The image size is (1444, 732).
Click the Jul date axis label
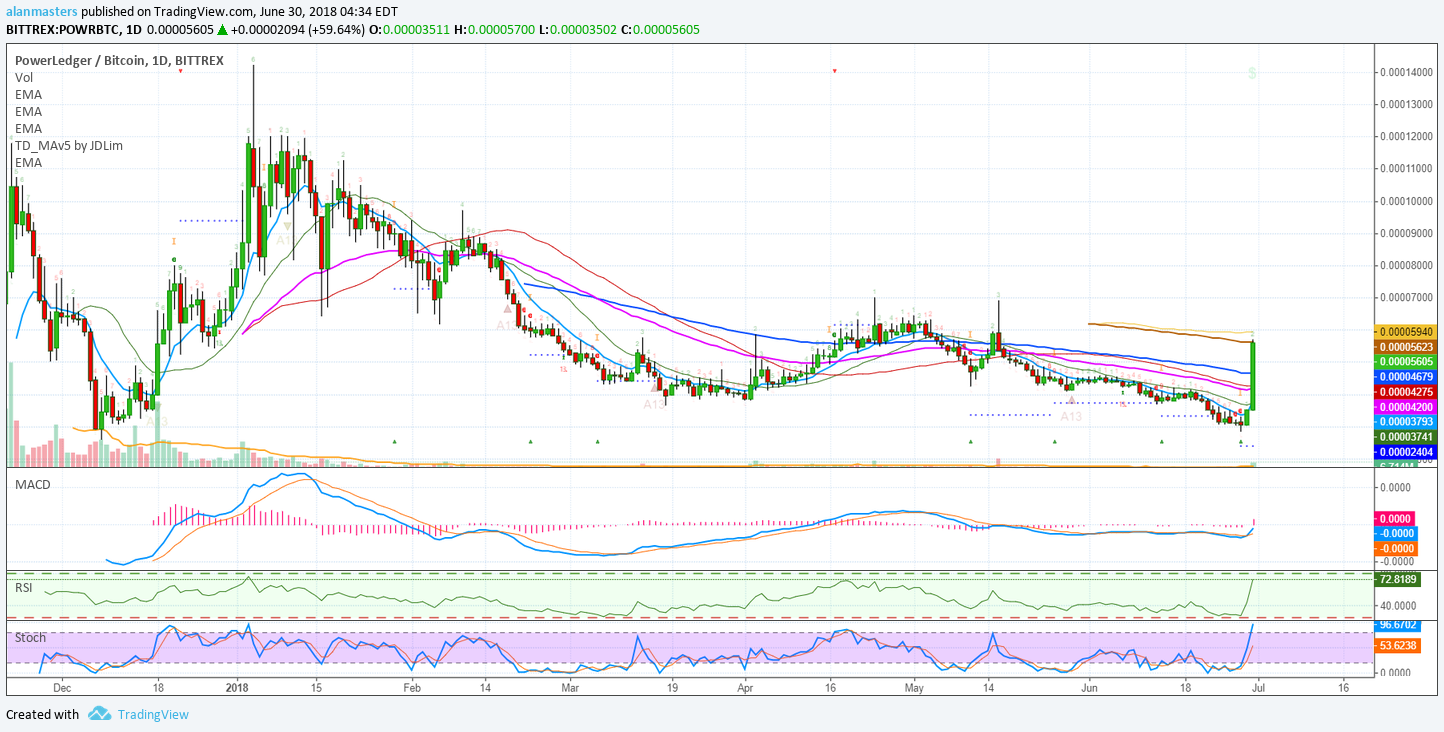point(1258,688)
